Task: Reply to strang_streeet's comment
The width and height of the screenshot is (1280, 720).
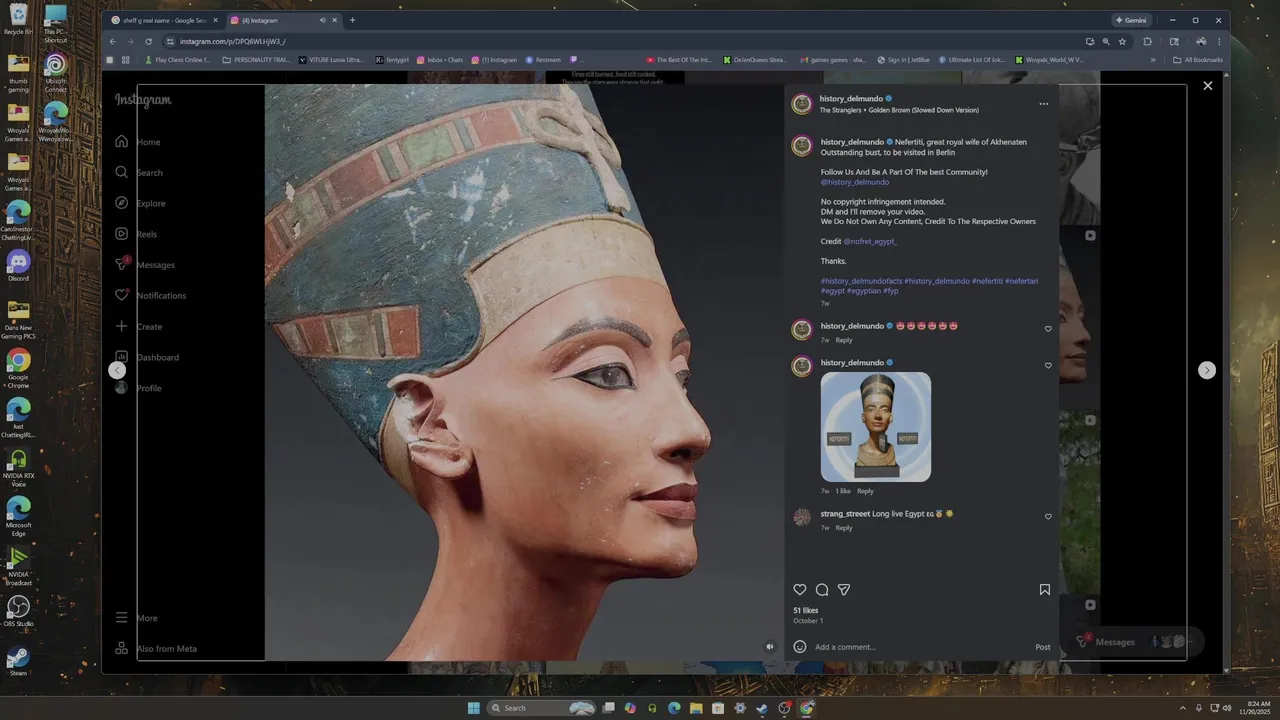Action: (x=844, y=528)
